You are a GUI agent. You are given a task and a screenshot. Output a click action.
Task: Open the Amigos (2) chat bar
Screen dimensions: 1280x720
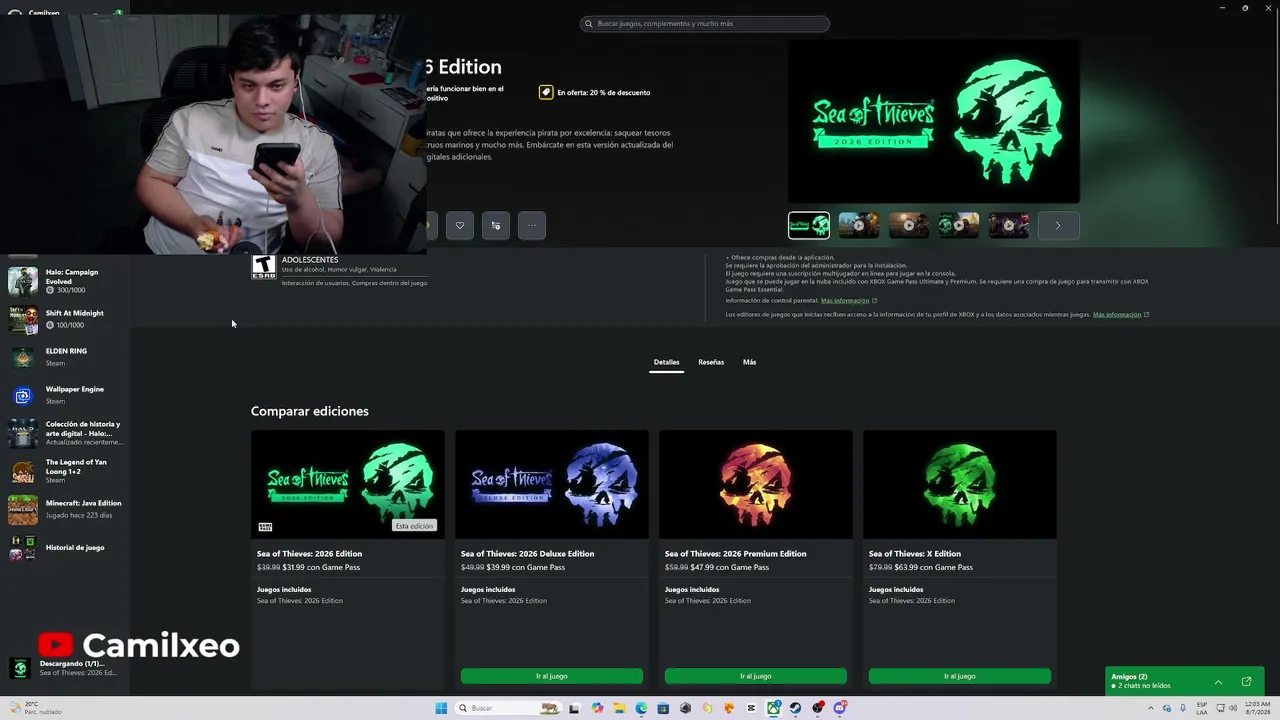[x=1185, y=680]
